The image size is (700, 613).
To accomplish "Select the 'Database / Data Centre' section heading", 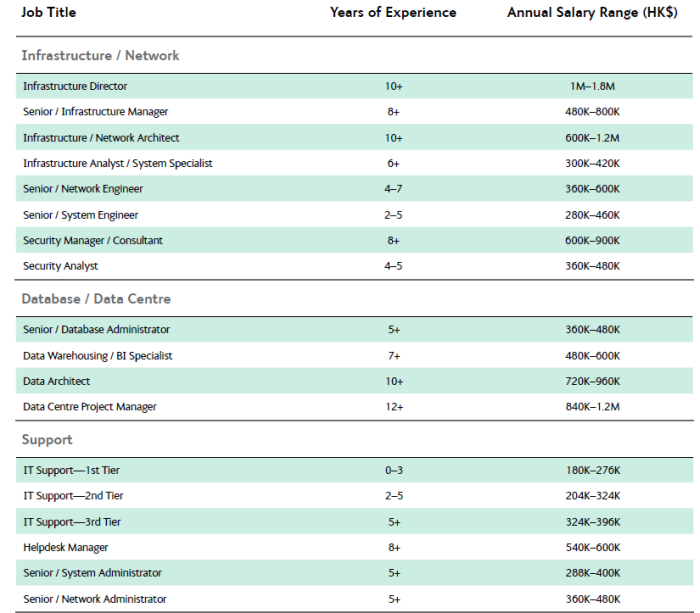I will click(x=96, y=299).
